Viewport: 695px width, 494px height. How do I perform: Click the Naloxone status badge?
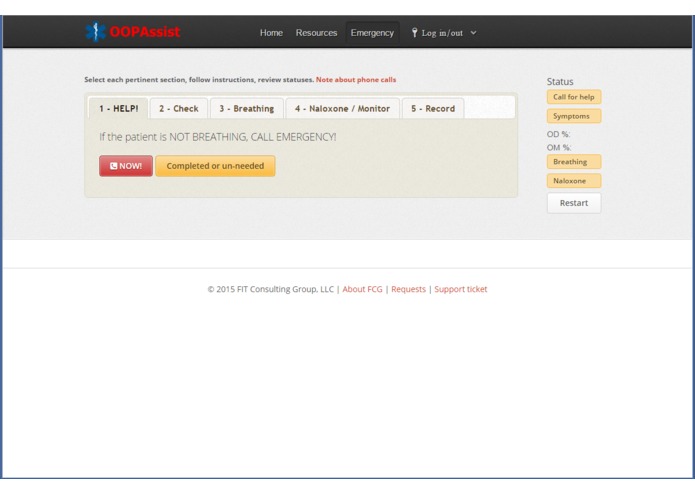click(574, 181)
